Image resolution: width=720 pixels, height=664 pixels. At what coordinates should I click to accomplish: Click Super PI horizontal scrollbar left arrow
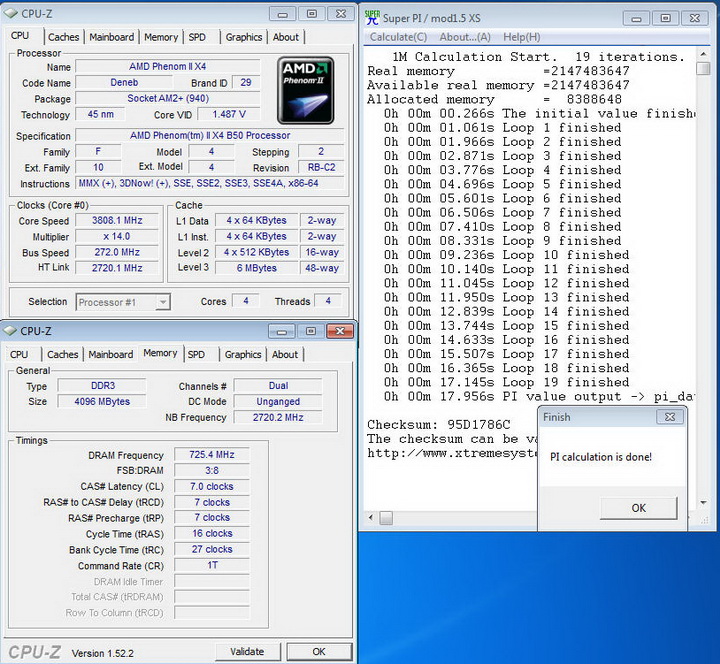(x=371, y=518)
